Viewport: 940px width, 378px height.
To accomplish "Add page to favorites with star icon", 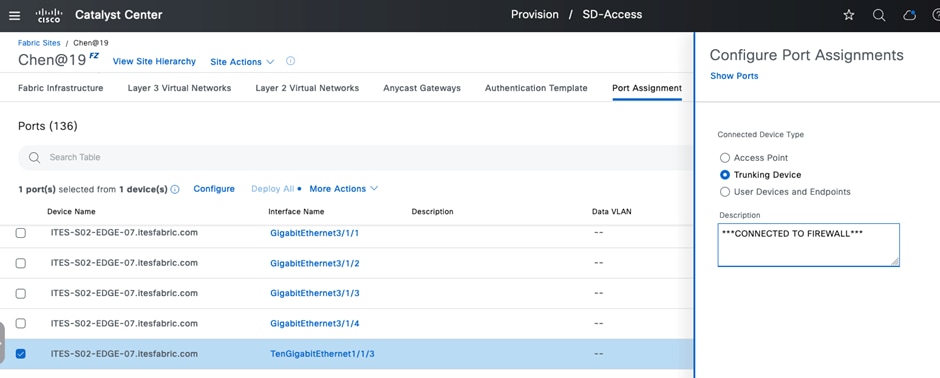I will point(849,15).
